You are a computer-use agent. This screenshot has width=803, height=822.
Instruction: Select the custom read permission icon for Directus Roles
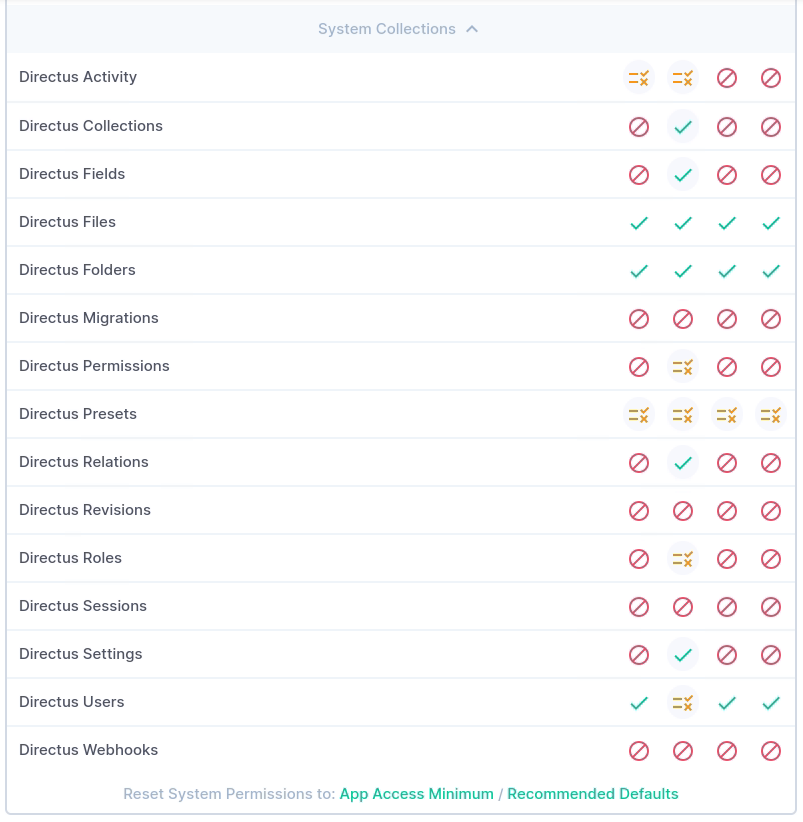[683, 559]
